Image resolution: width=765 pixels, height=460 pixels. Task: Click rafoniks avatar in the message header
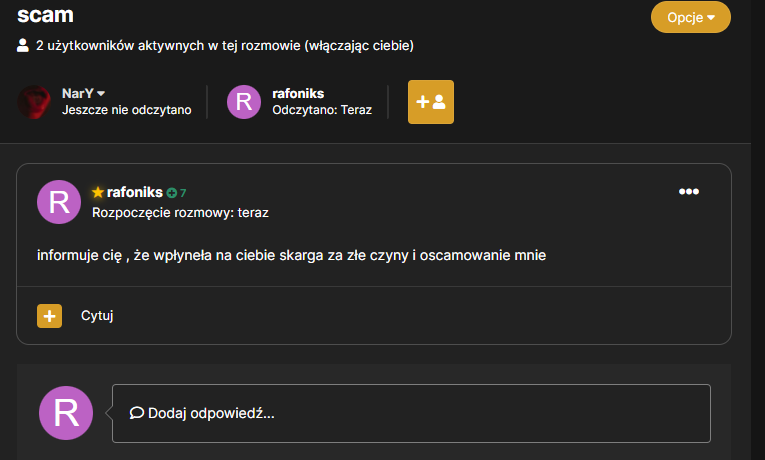(59, 202)
